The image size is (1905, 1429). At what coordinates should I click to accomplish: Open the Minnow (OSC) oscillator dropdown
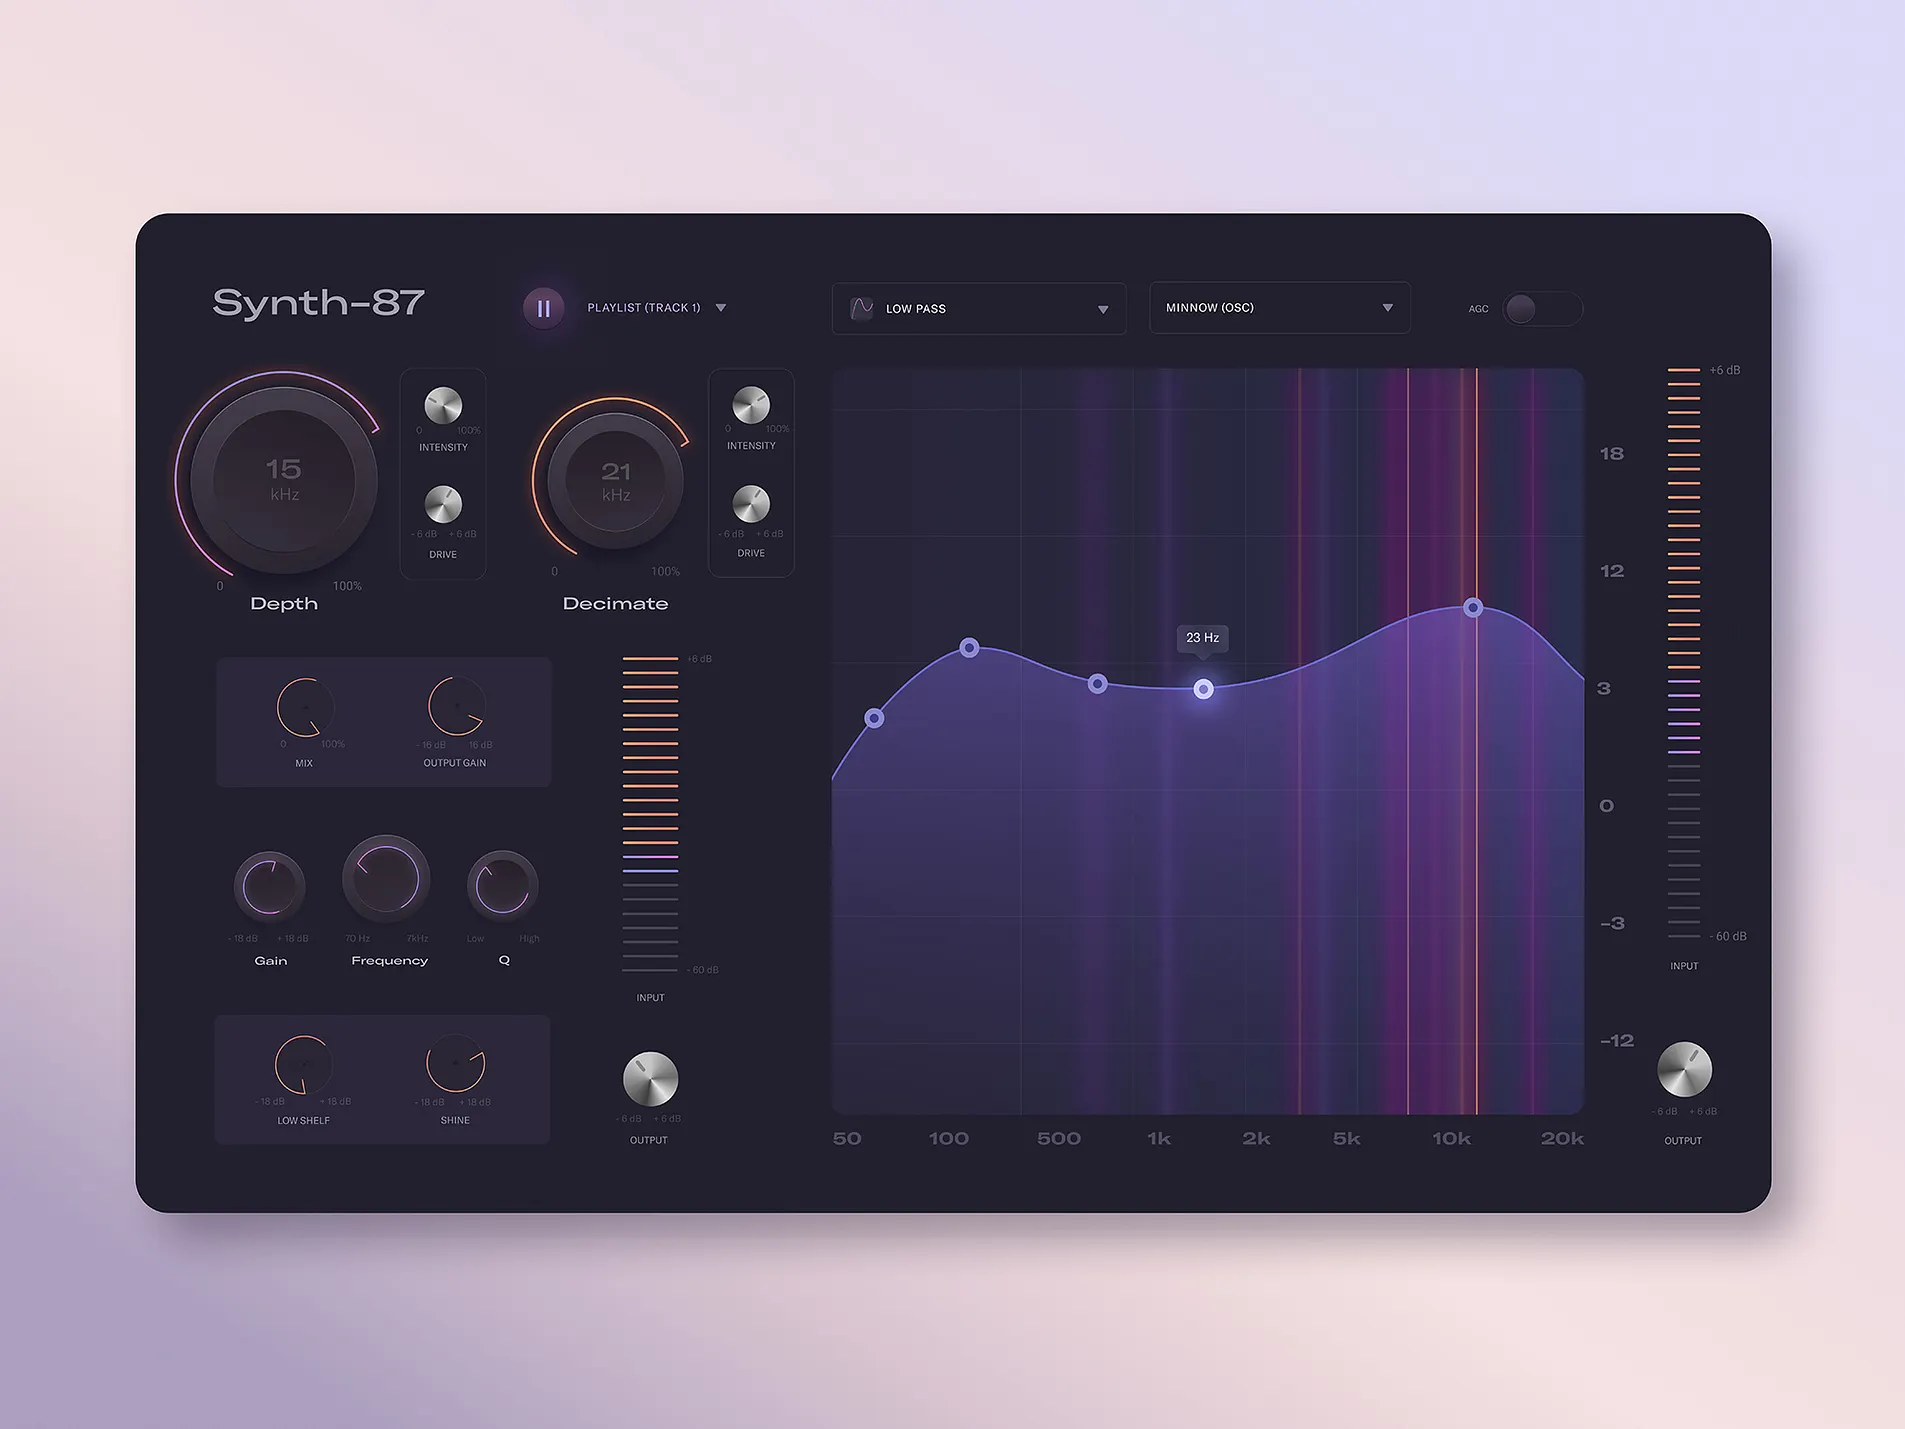(x=1280, y=307)
